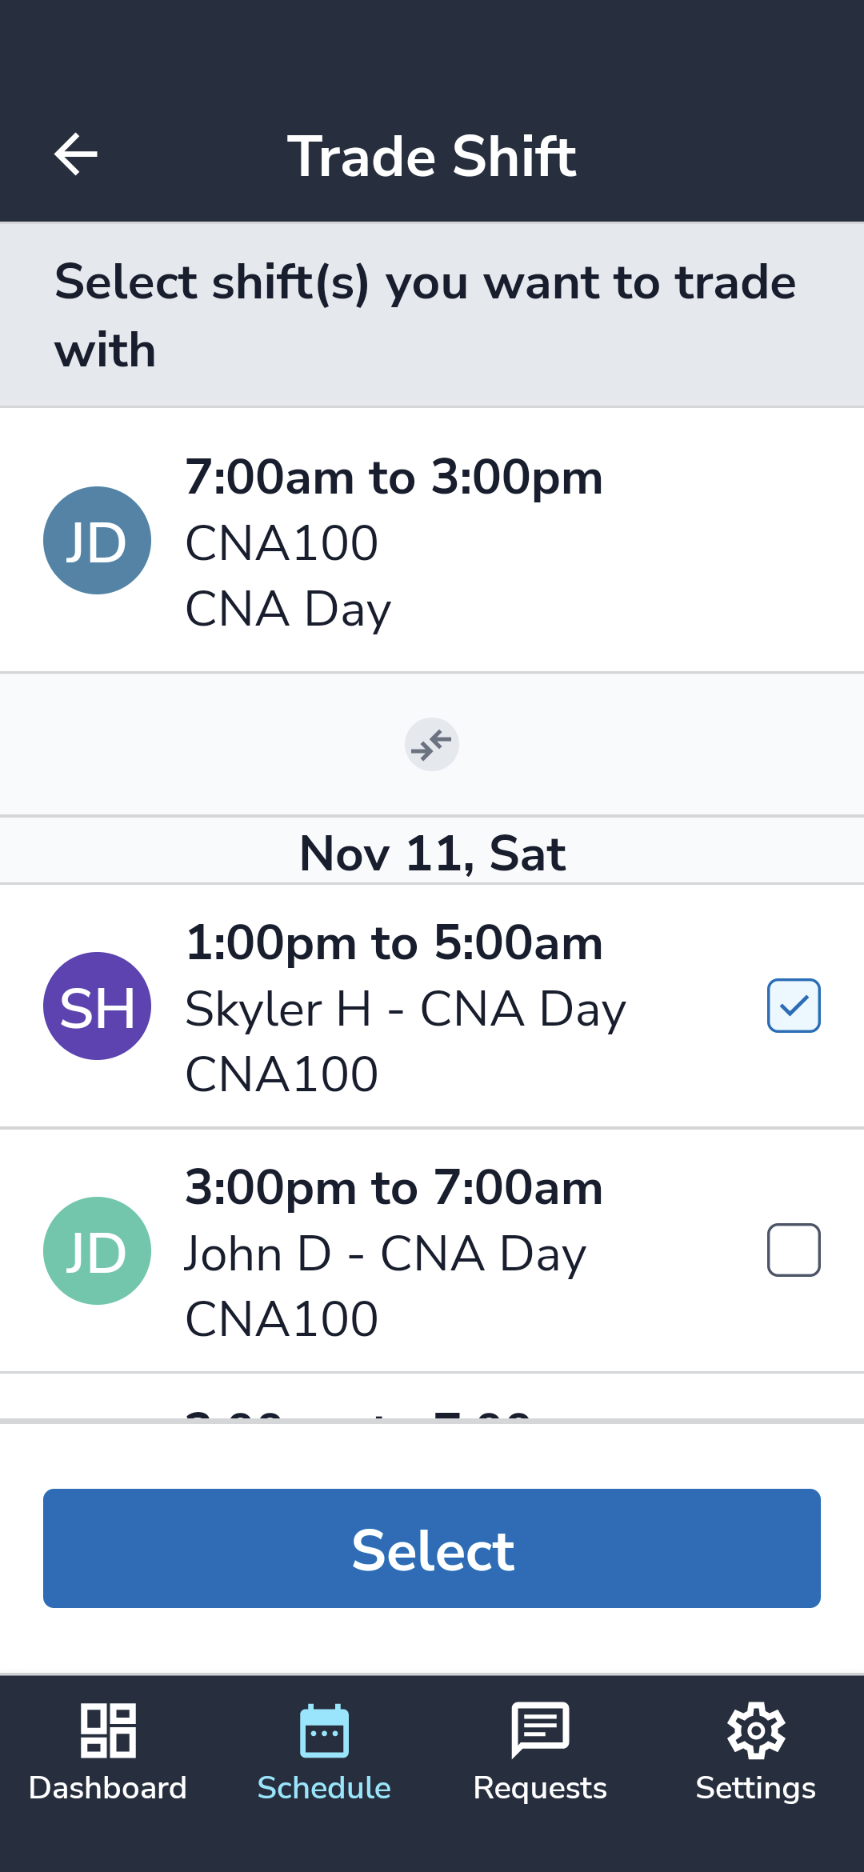This screenshot has height=1872, width=864.
Task: Tap the blue JD avatar
Action: (x=97, y=541)
